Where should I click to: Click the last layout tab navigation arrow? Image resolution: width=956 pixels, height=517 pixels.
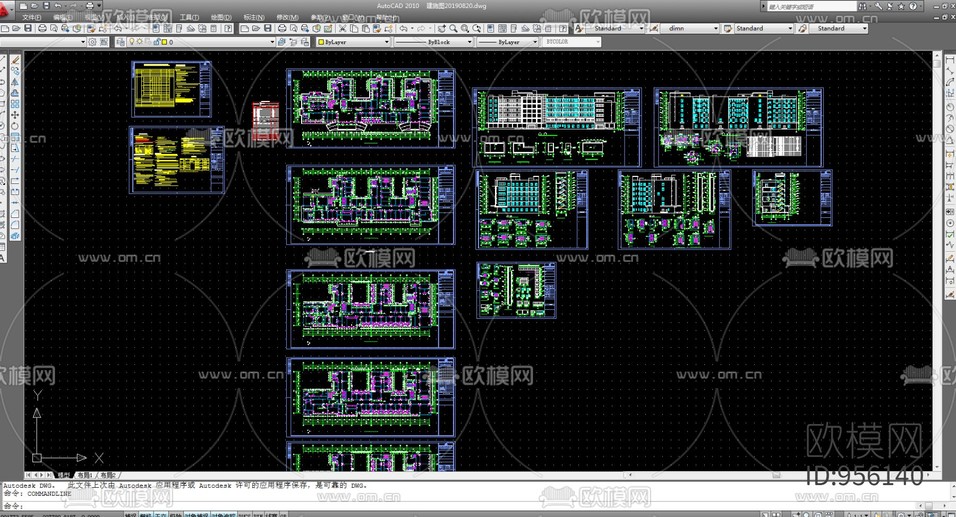click(49, 475)
